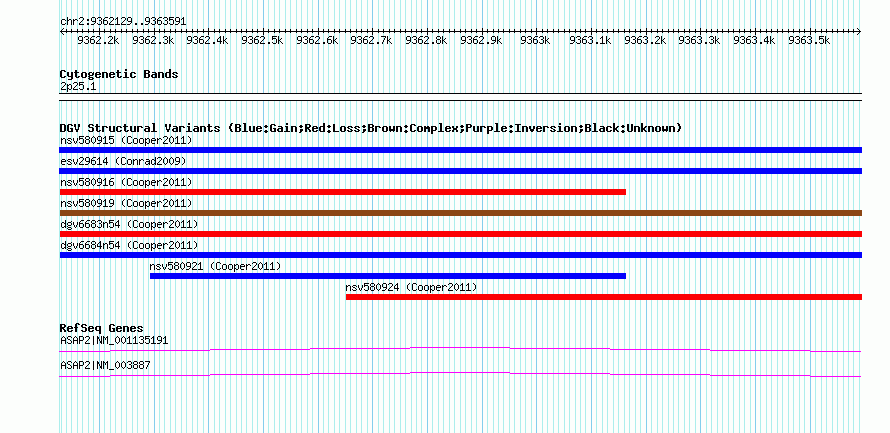Click the 9362.5k ruler tick label
The height and width of the screenshot is (433, 890).
coord(262,40)
